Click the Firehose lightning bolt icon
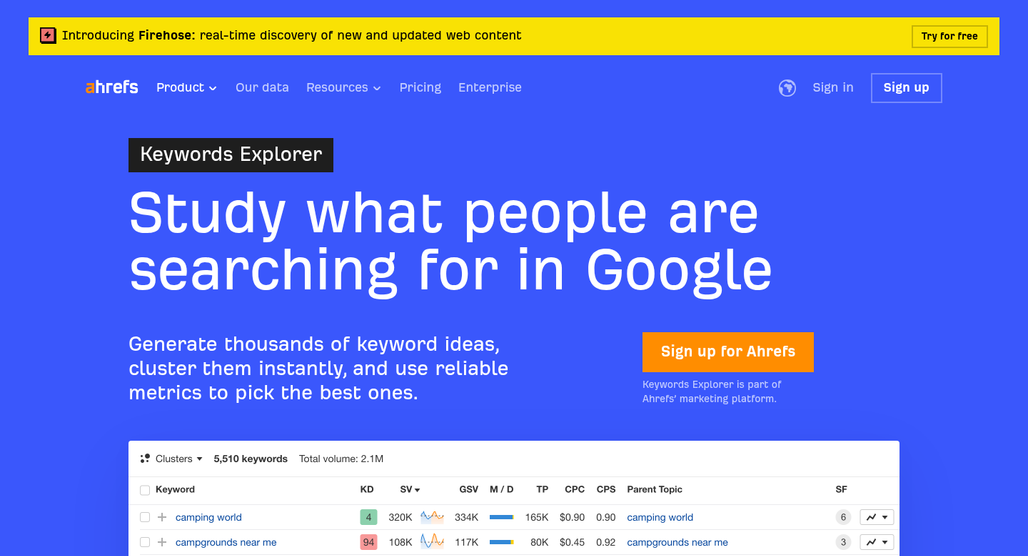The width and height of the screenshot is (1028, 556). point(48,36)
